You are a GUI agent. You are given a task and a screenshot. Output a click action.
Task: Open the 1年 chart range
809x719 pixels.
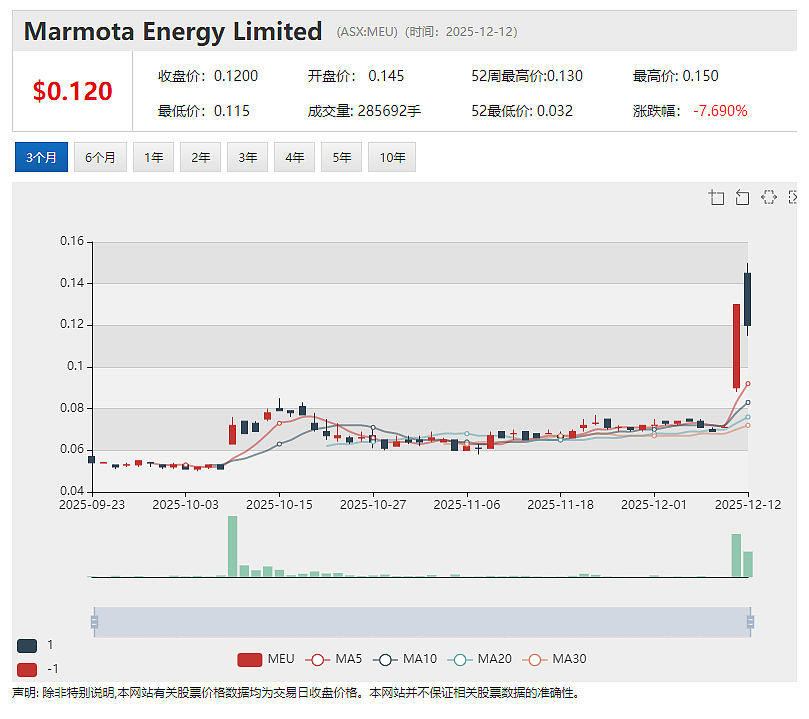coord(153,157)
